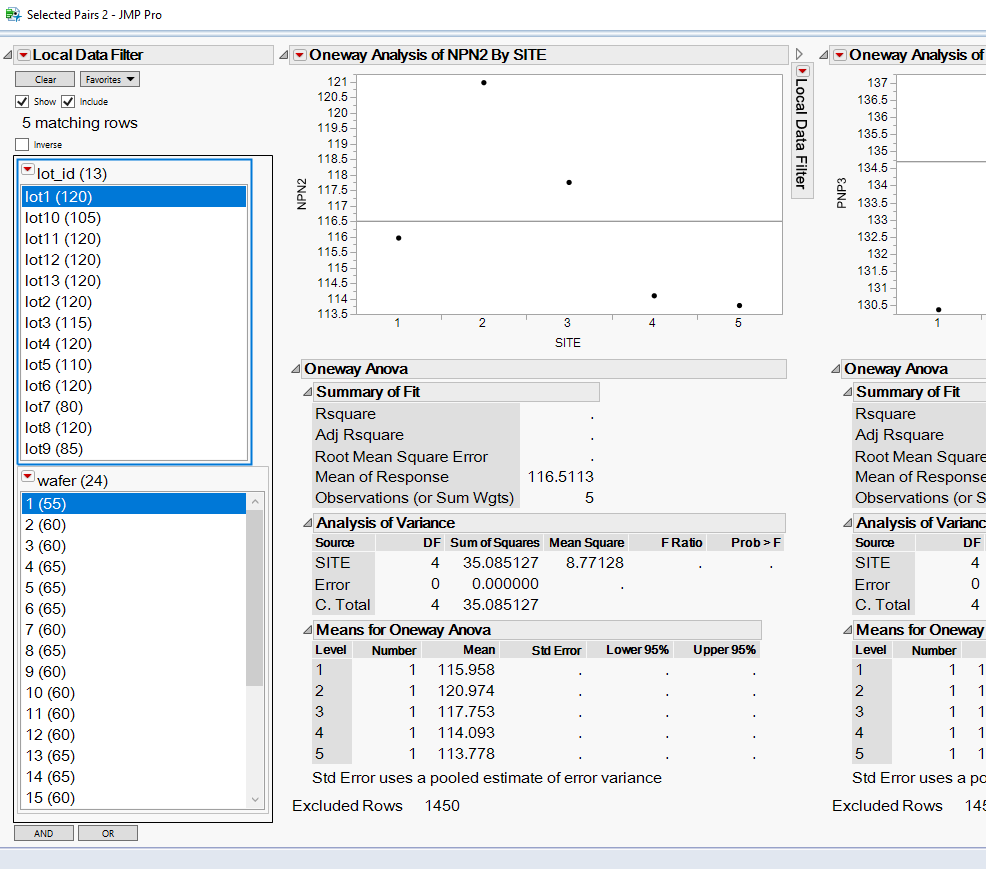Click the wafer list scrollbar down arrow
986x869 pixels.
pyautogui.click(x=255, y=799)
